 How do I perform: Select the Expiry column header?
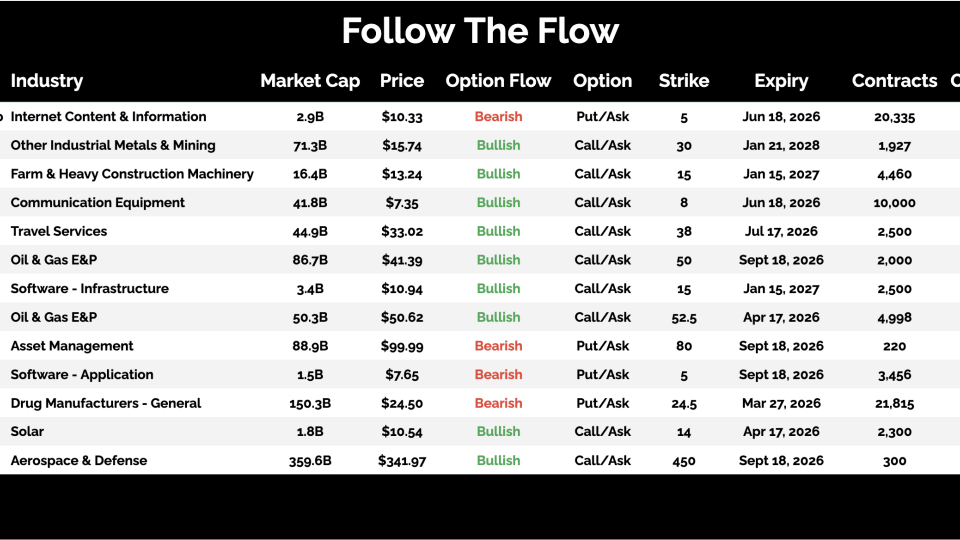click(x=781, y=81)
